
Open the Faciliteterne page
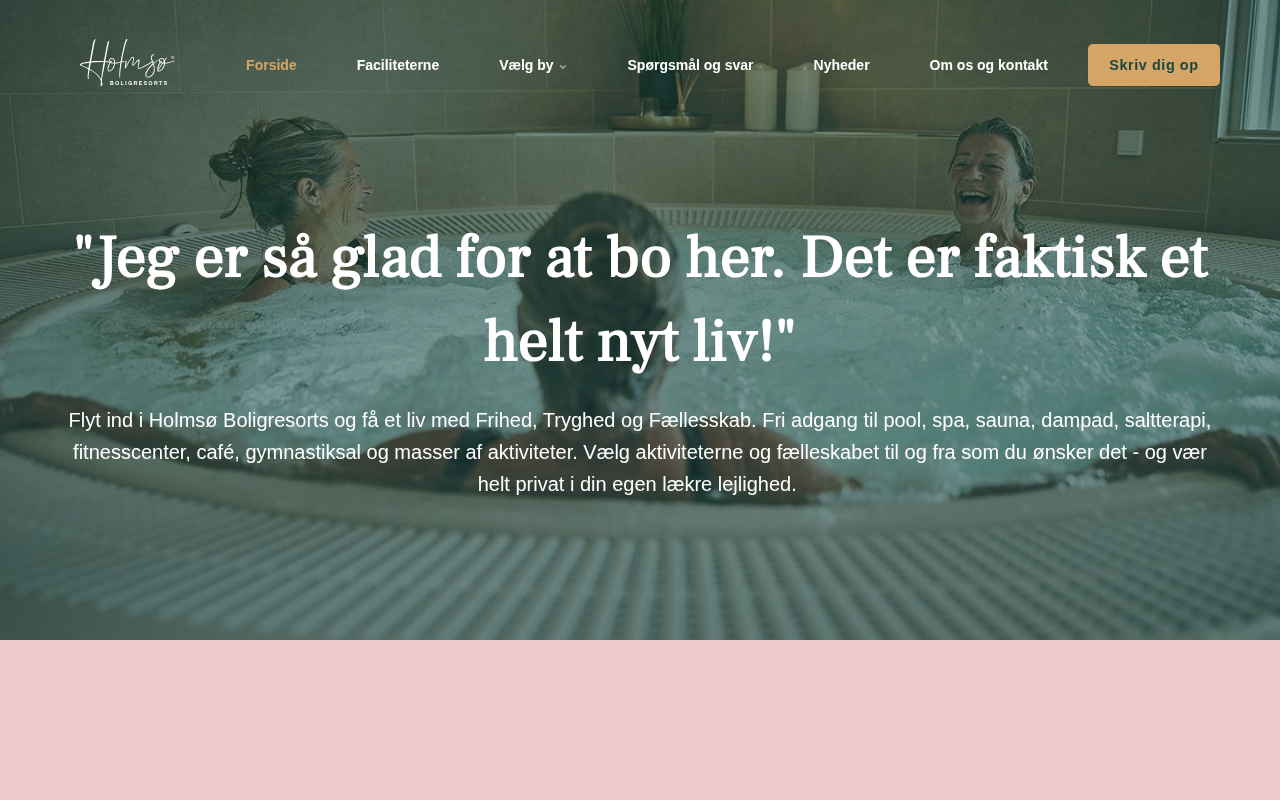pyautogui.click(x=398, y=65)
